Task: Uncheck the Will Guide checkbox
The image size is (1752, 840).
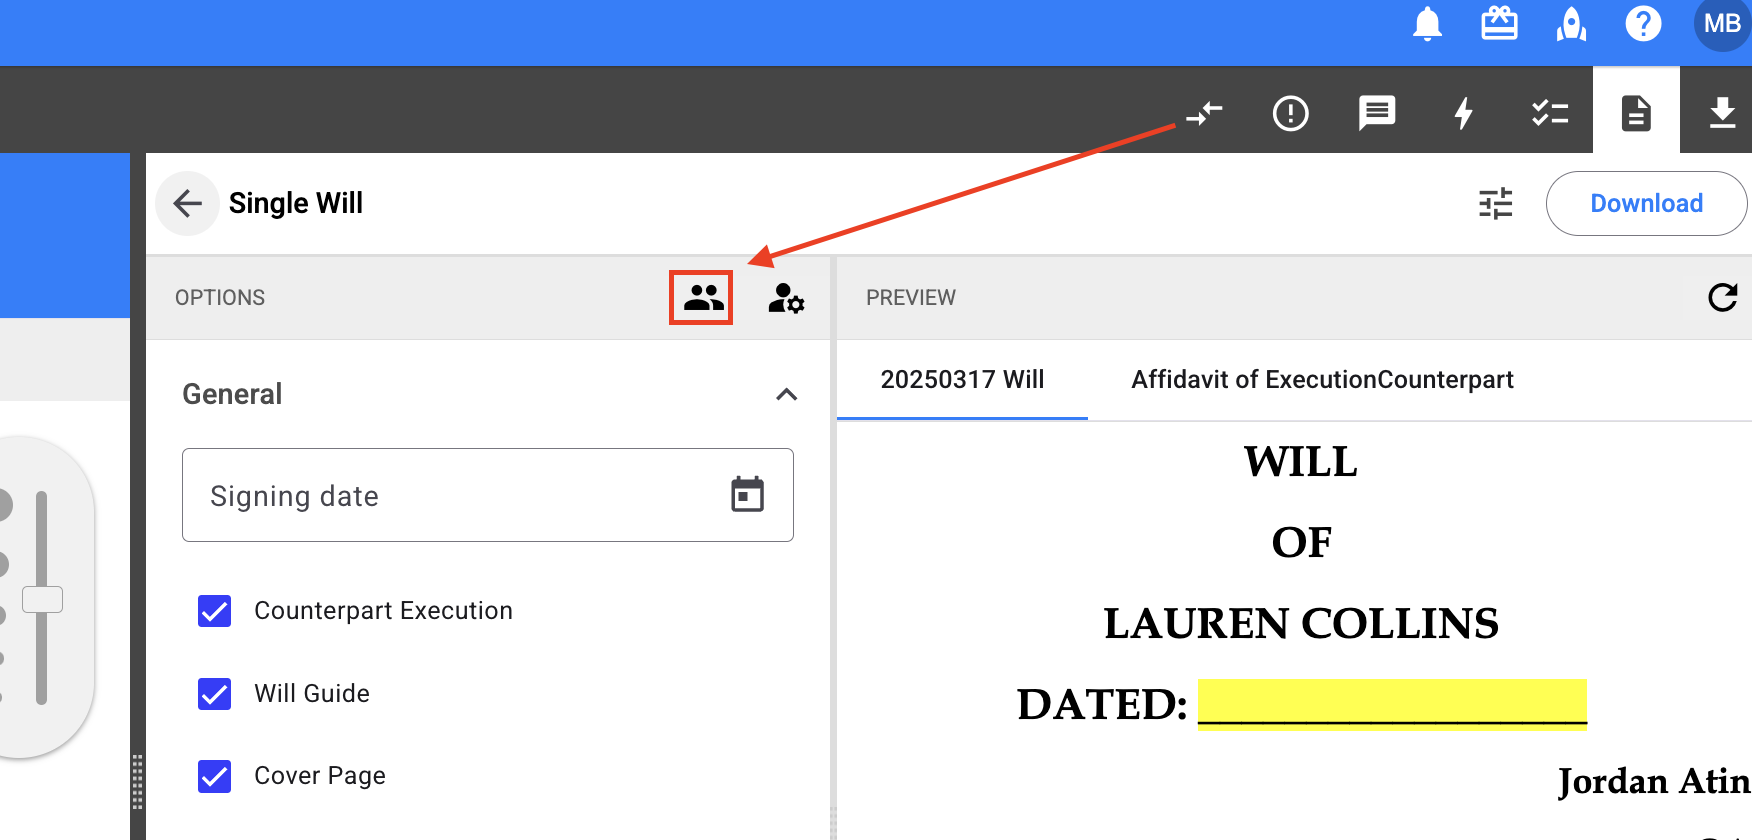Action: 215,693
